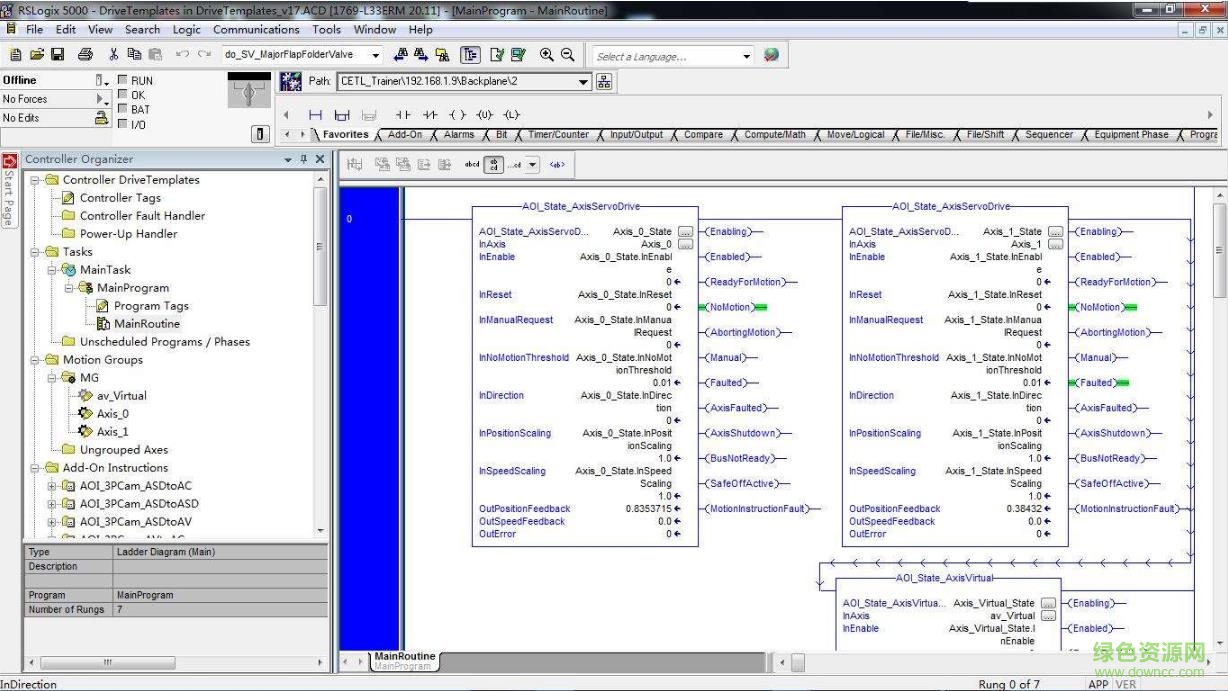Open the Select a Language dropdown
1228x691 pixels.
[746, 56]
